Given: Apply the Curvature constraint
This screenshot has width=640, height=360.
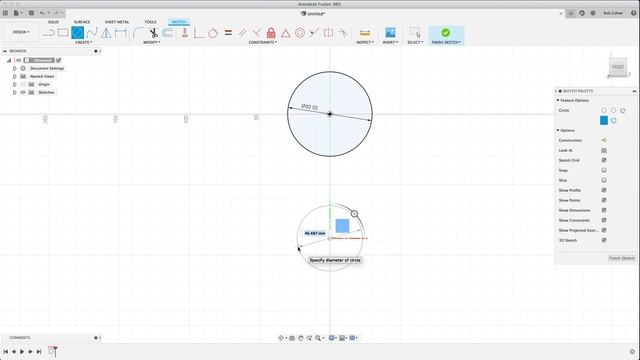Looking at the screenshot, I should [x=343, y=33].
